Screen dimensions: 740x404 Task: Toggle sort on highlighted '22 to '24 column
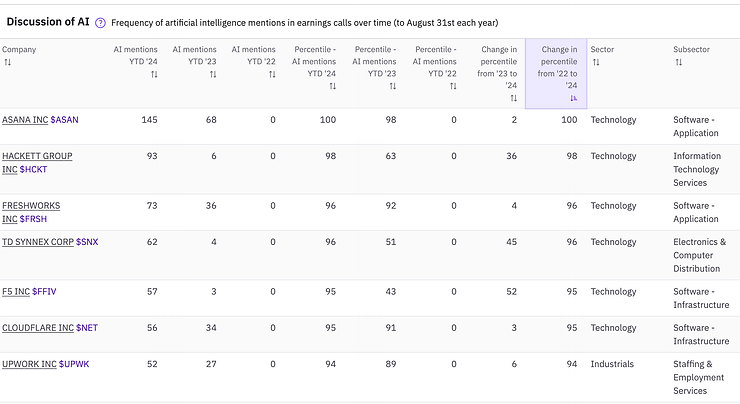click(573, 98)
